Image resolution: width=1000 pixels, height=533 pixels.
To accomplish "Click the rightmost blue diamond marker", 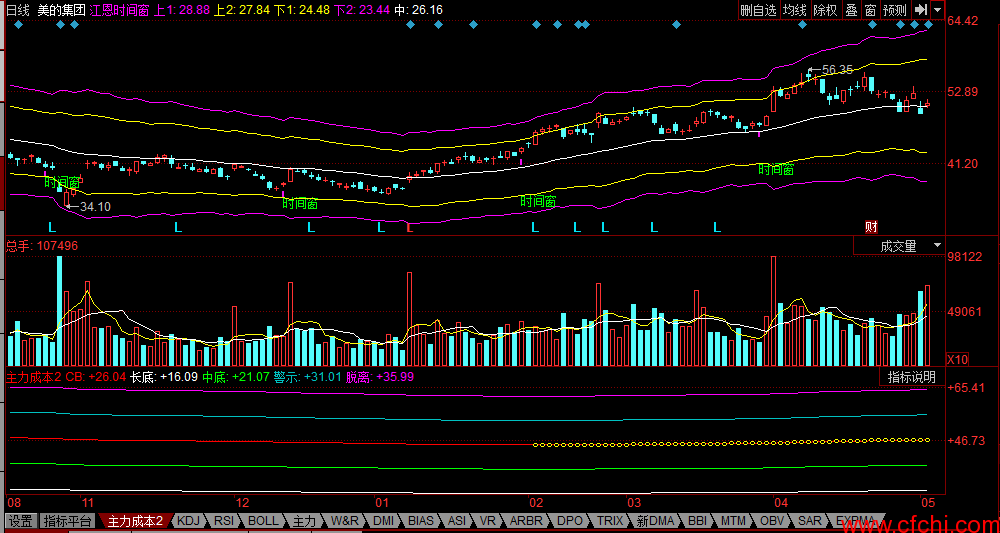I will click(929, 25).
